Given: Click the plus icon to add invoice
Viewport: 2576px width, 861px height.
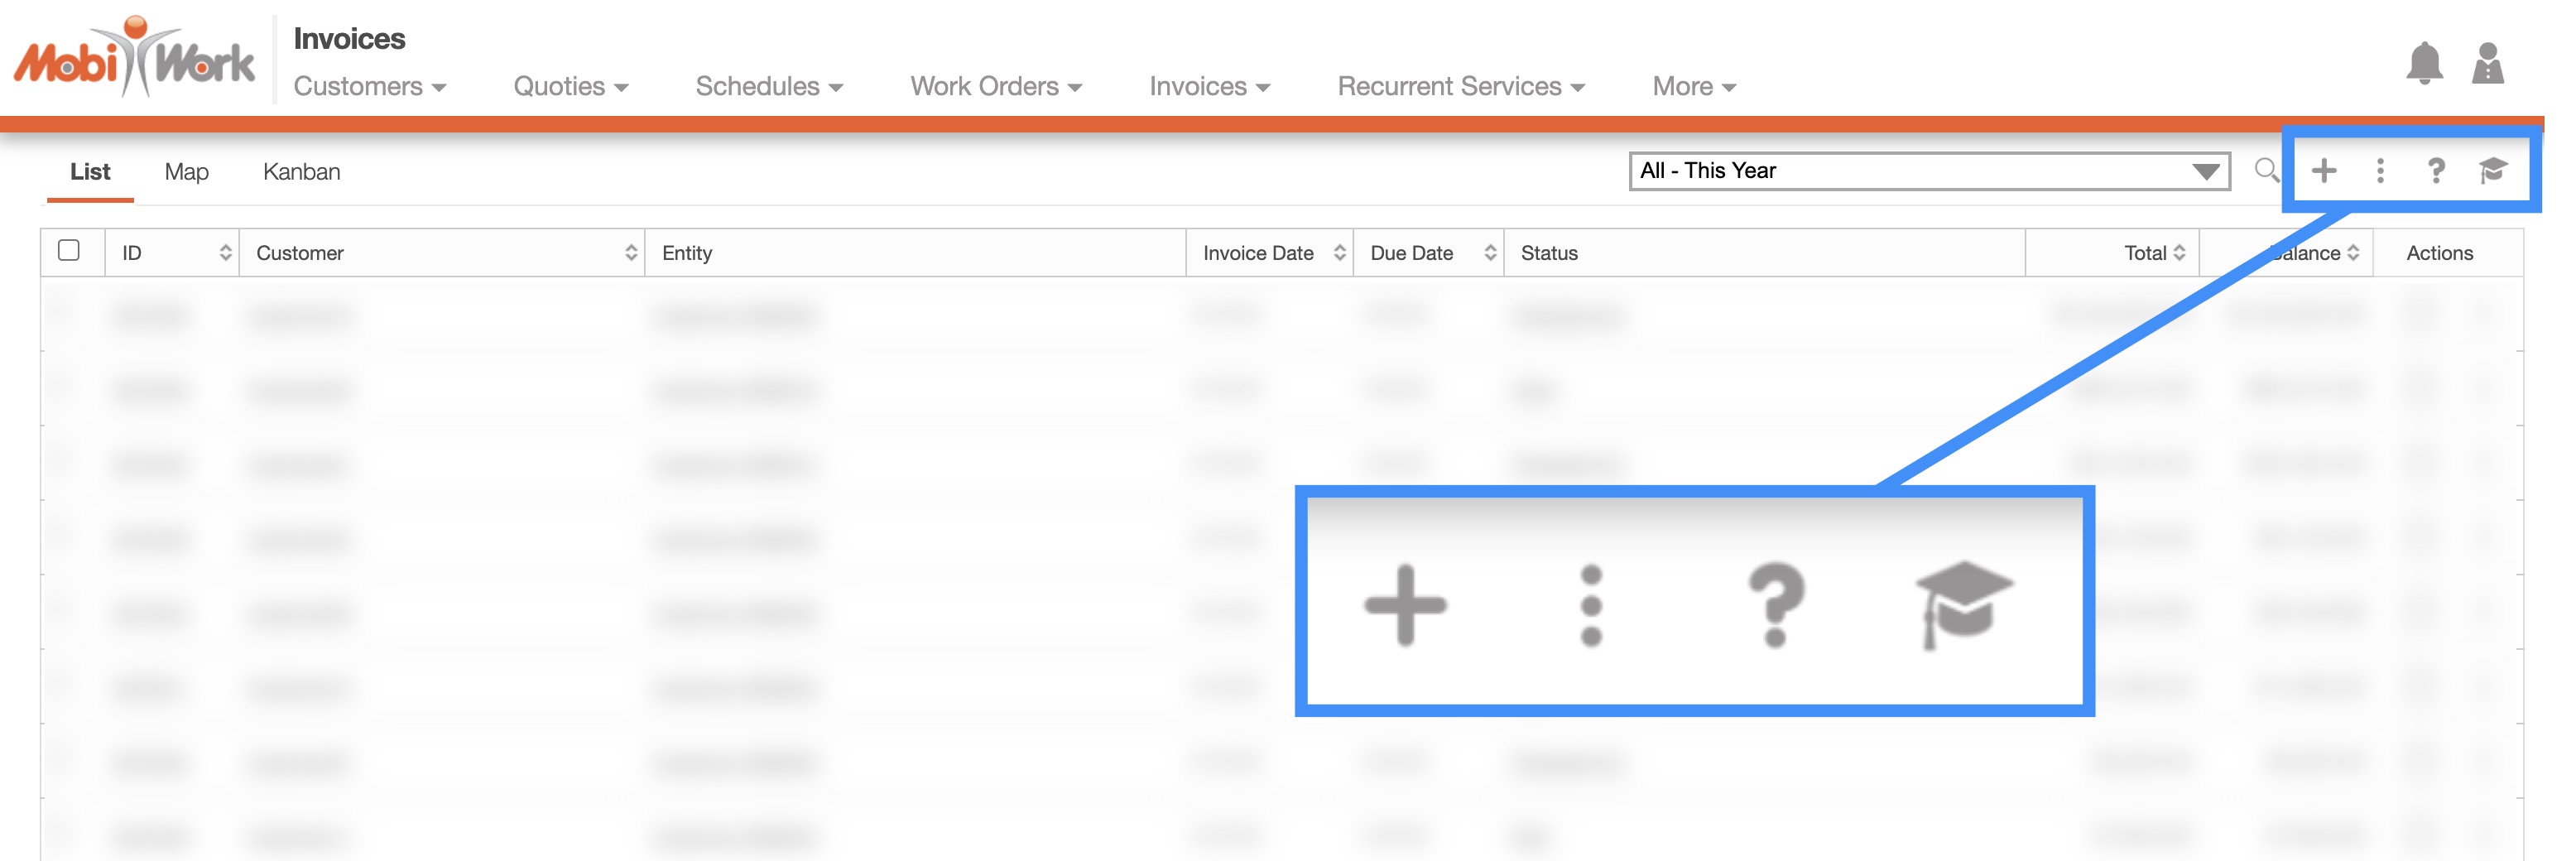Looking at the screenshot, I should tap(2323, 171).
